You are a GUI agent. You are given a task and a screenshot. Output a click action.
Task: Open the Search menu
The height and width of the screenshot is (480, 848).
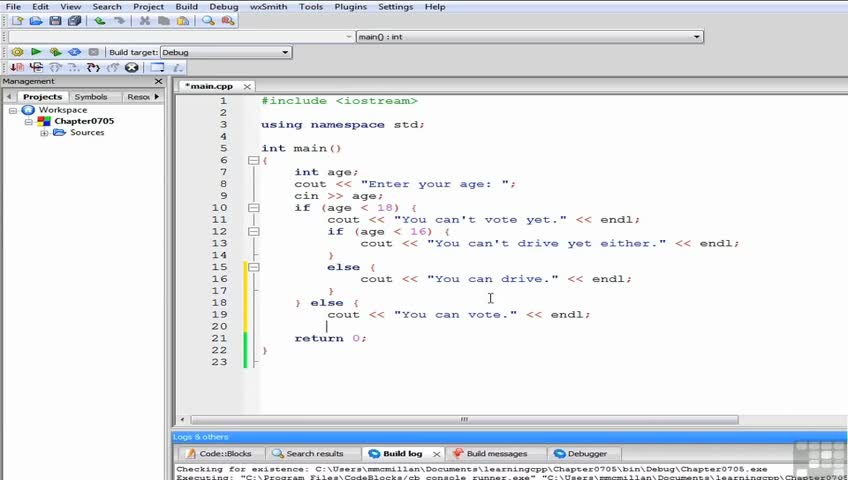pyautogui.click(x=107, y=6)
